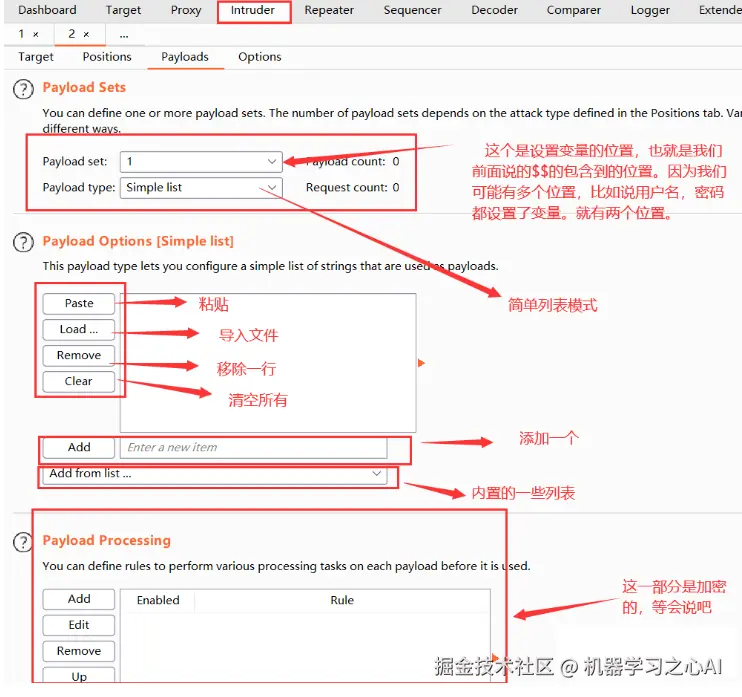Select Intruder attack tab 2
Image resolution: width=742 pixels, height=697 pixels.
coord(71,34)
